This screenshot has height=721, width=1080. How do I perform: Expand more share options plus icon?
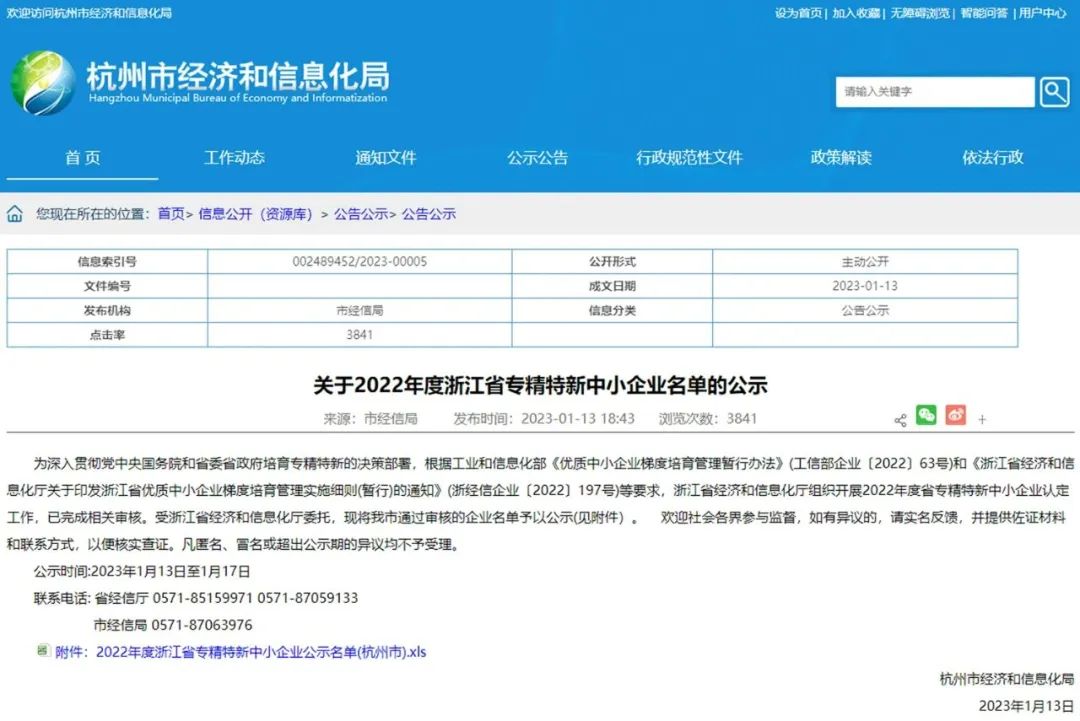click(x=982, y=420)
